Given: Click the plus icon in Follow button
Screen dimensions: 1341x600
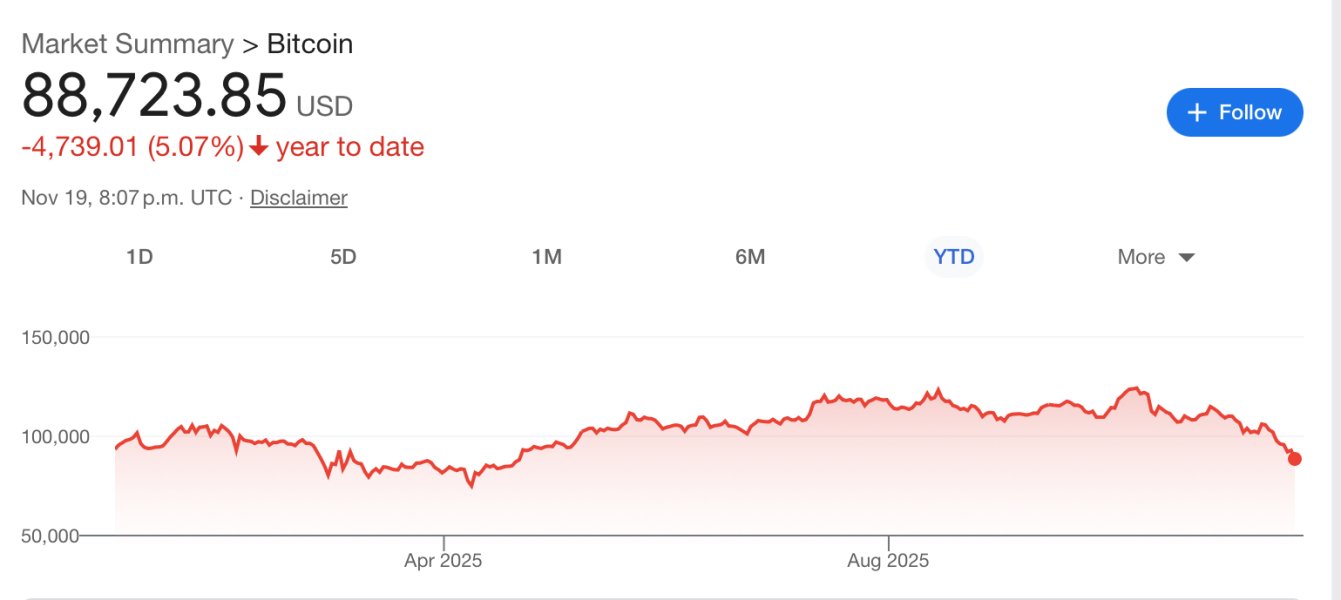Looking at the screenshot, I should tap(1197, 112).
